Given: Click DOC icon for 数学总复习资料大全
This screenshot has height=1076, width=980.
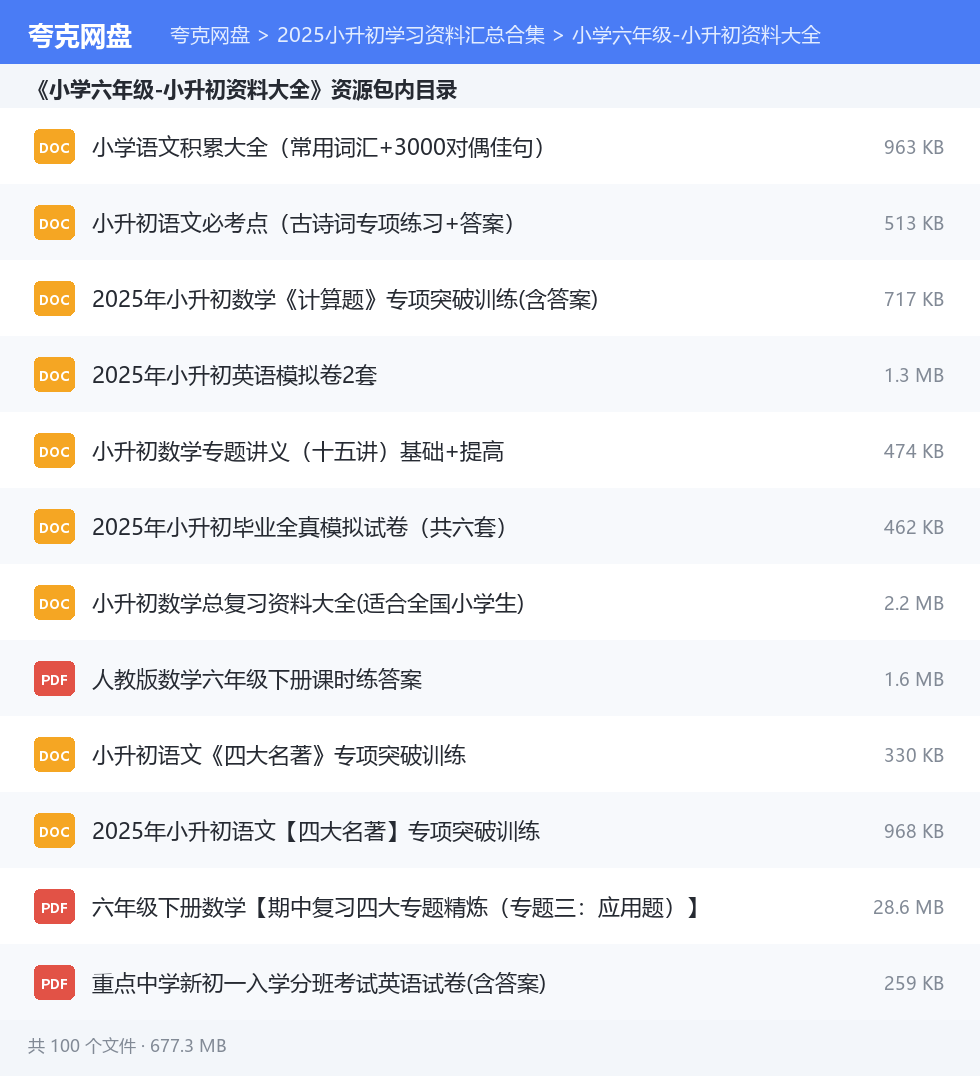Looking at the screenshot, I should click(54, 603).
